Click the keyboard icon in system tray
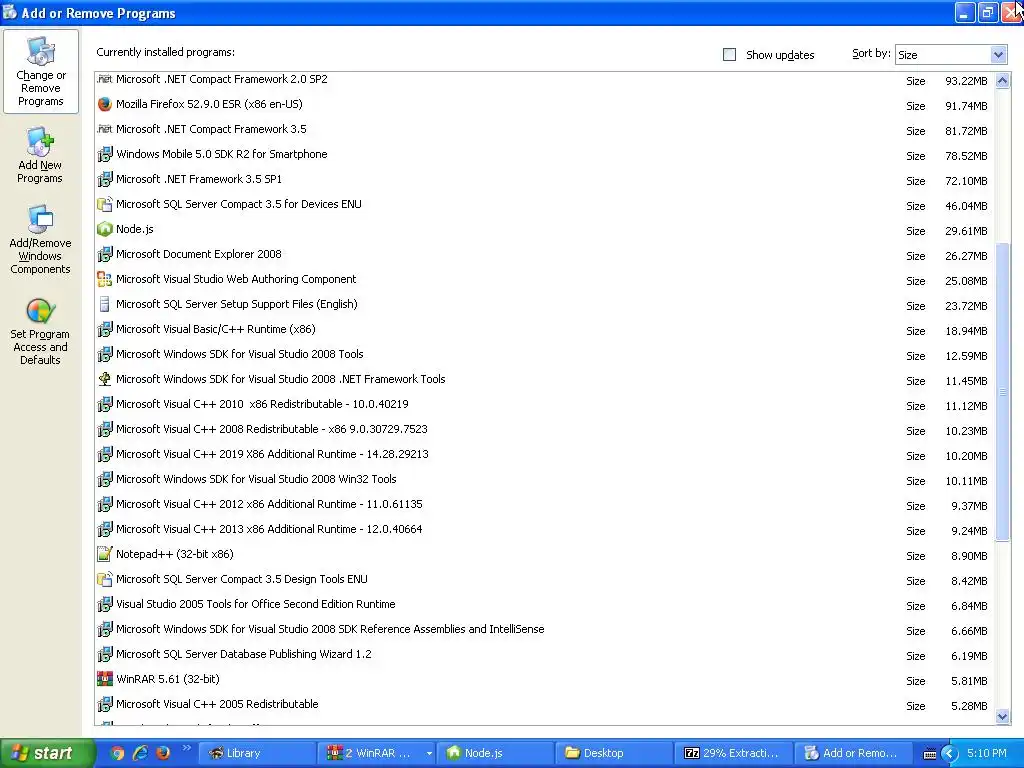The image size is (1024, 768). click(x=929, y=754)
